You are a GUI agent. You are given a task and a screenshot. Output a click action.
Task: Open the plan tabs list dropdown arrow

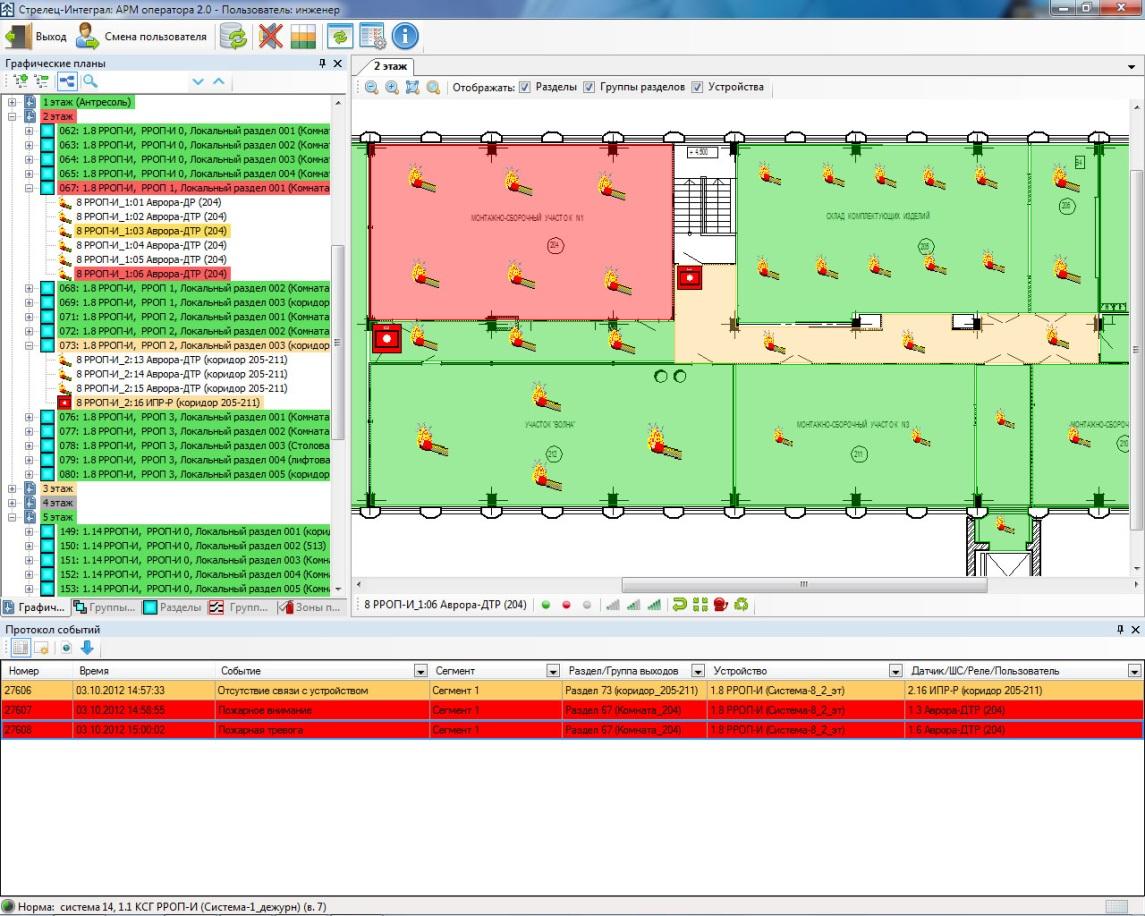1132,66
